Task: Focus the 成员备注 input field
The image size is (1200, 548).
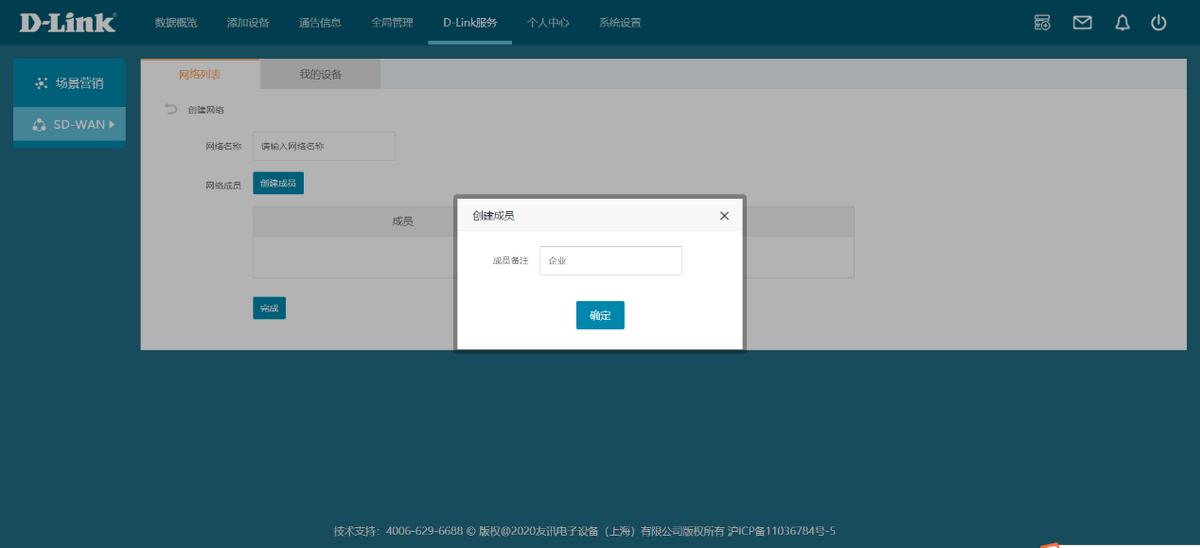Action: pos(611,261)
